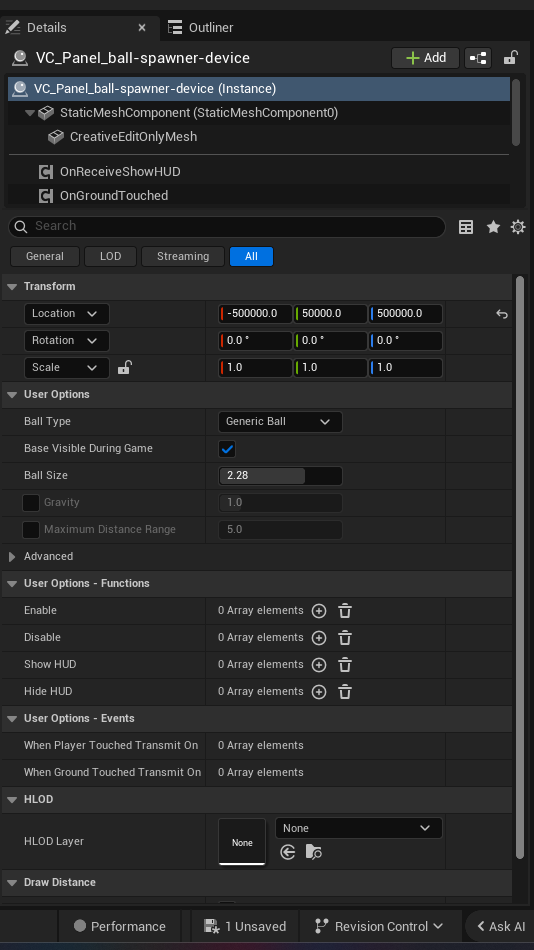Enable the Maximum Distance Range checkbox
The width and height of the screenshot is (534, 950).
click(x=31, y=530)
